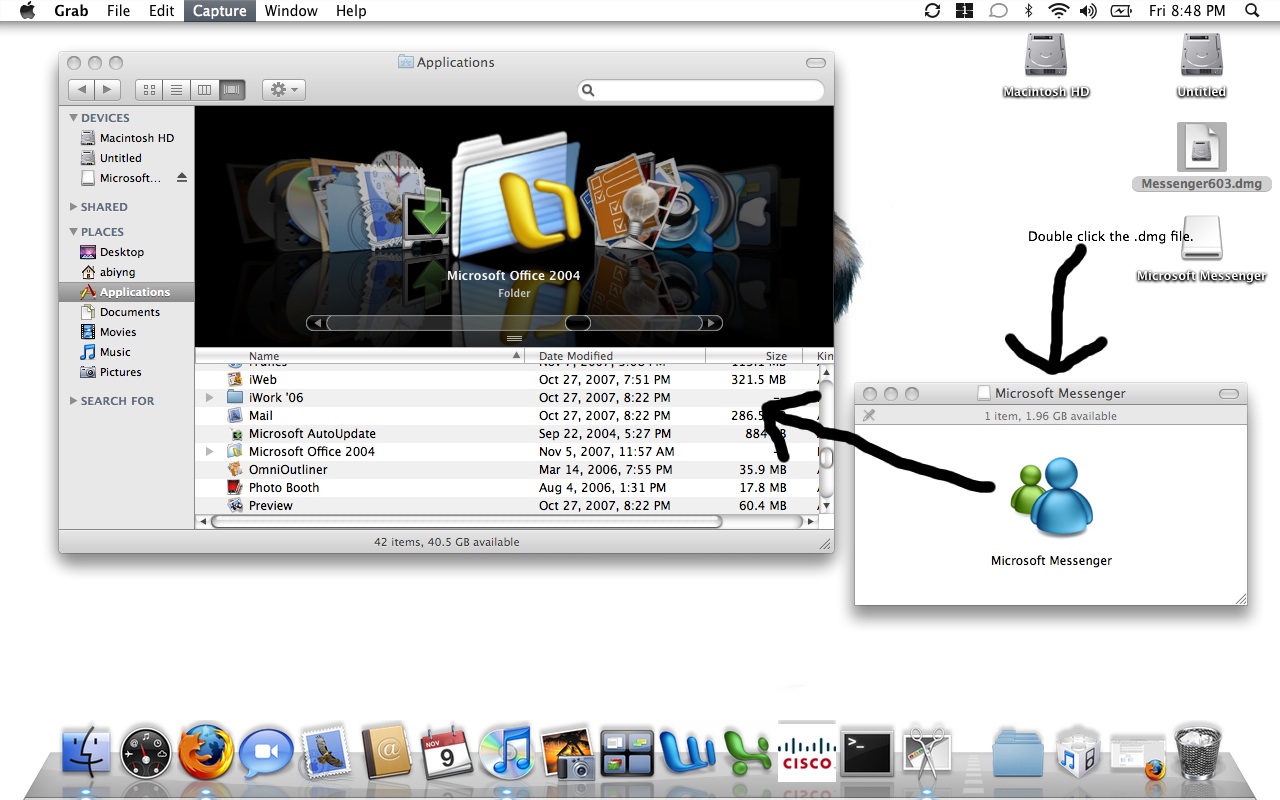Open the Action gear dropdown menu
The height and width of the screenshot is (800, 1280).
[x=284, y=90]
